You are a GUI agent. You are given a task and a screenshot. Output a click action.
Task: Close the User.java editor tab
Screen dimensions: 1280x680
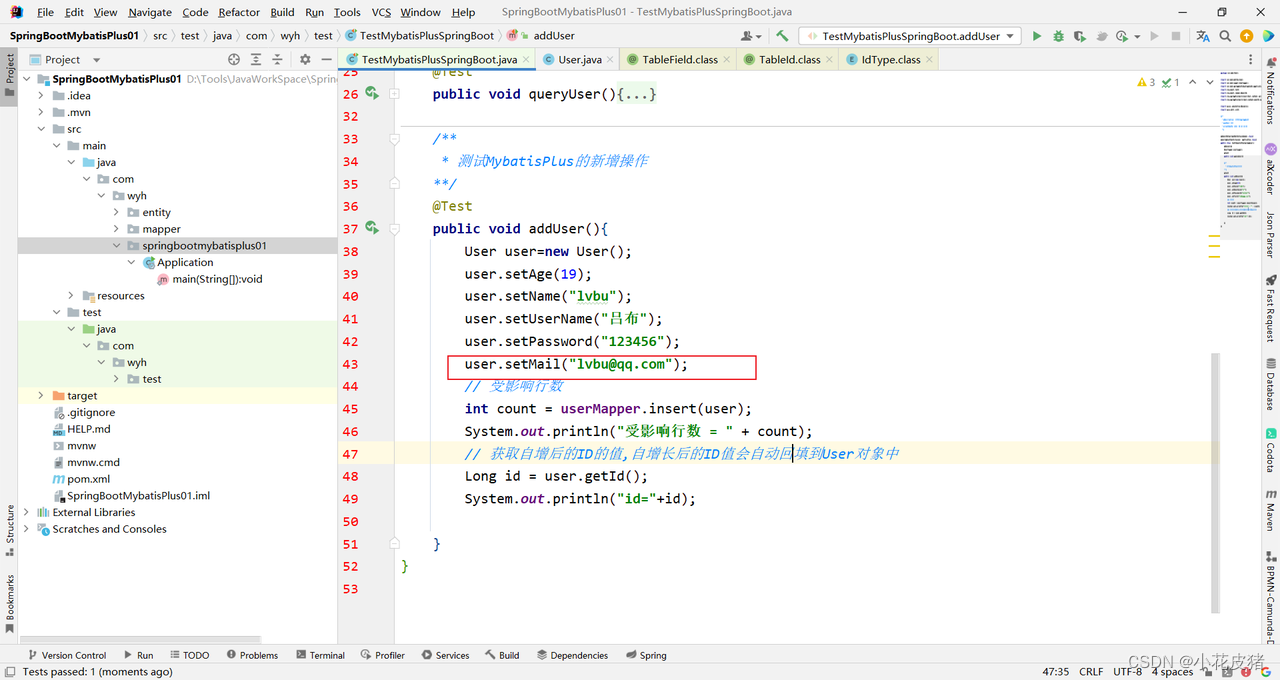coord(611,60)
